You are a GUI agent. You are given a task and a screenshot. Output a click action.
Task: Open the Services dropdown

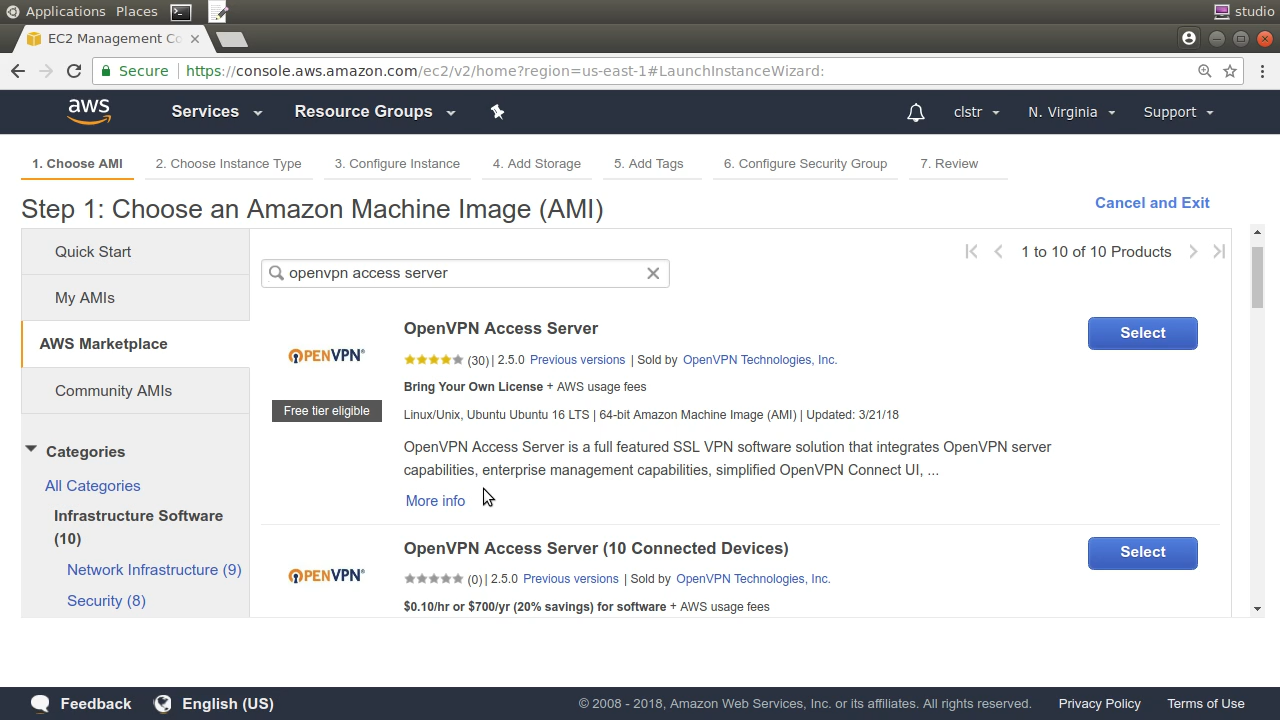[x=216, y=112]
